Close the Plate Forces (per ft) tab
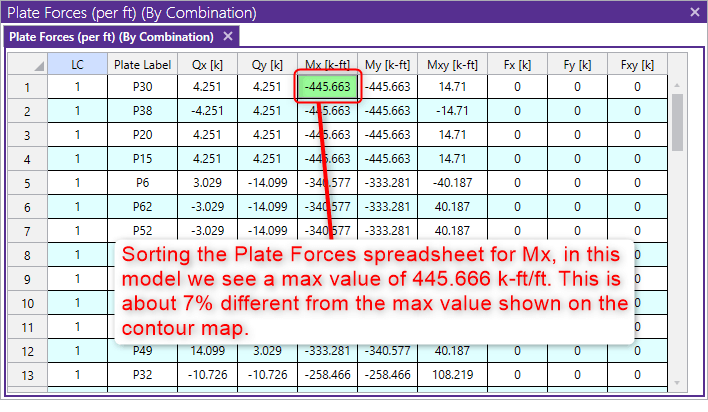708x412 pixels. coord(228,37)
